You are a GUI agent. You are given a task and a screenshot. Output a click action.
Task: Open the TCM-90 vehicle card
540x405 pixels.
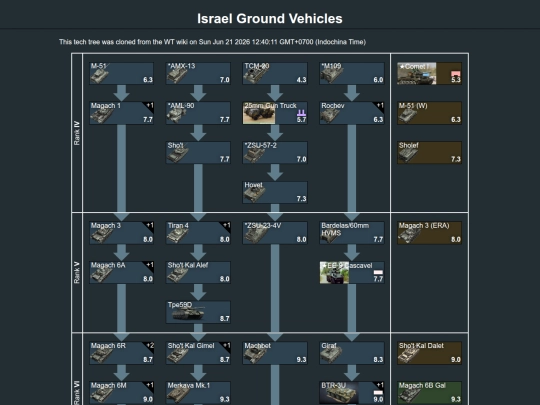click(x=275, y=73)
